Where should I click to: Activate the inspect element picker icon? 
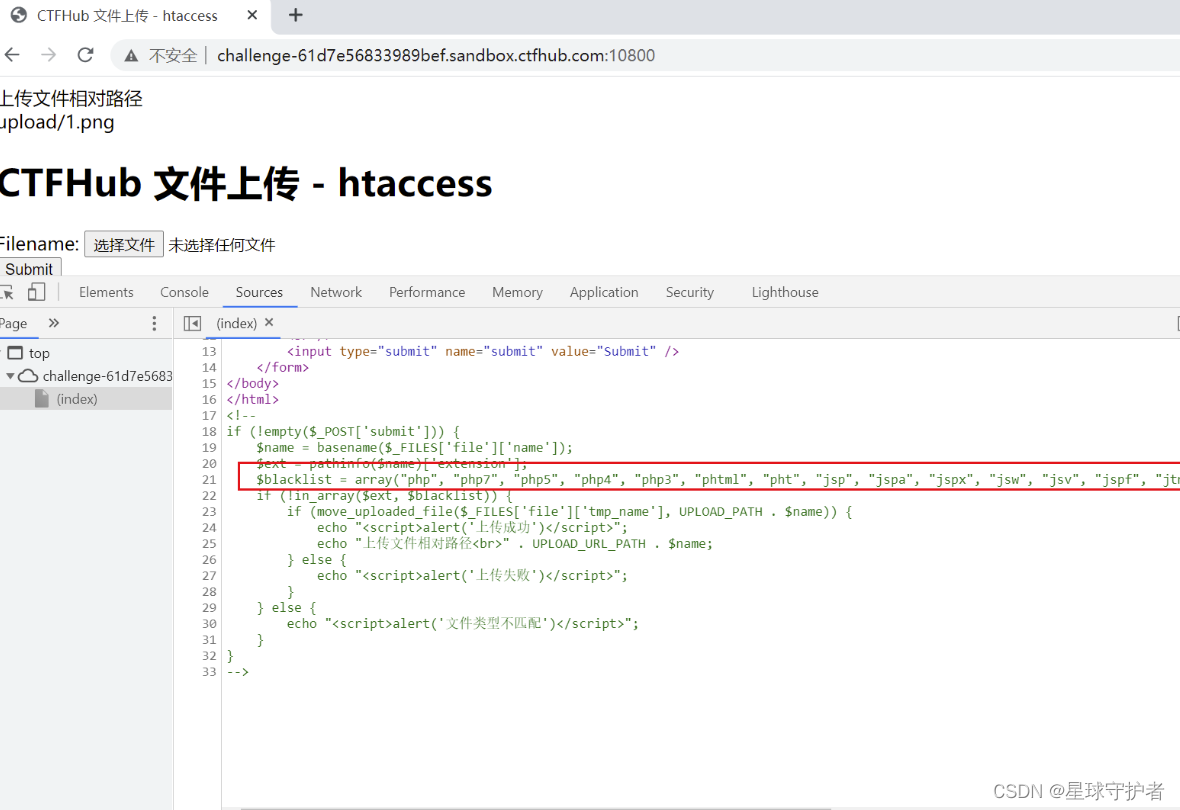(x=8, y=292)
